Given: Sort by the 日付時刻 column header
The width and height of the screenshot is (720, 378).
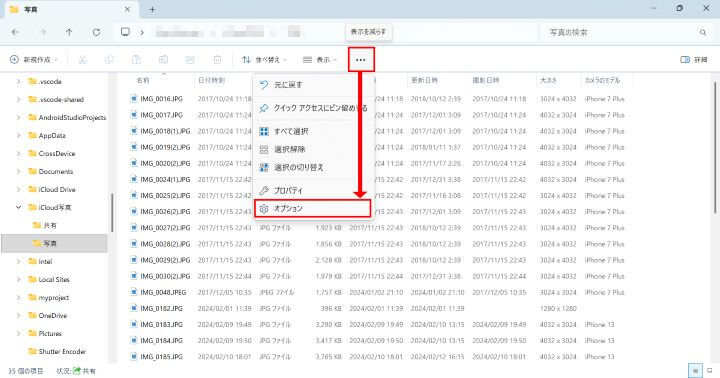Looking at the screenshot, I should point(211,80).
